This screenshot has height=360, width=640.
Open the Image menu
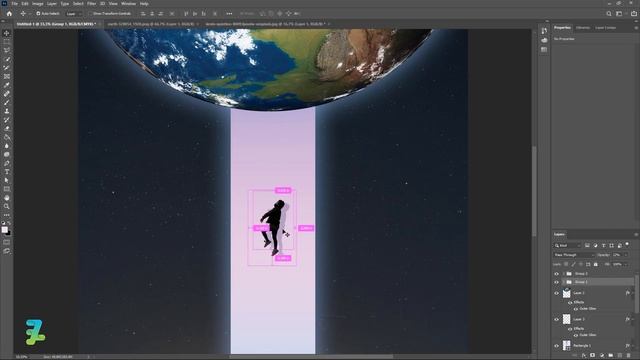38,4
